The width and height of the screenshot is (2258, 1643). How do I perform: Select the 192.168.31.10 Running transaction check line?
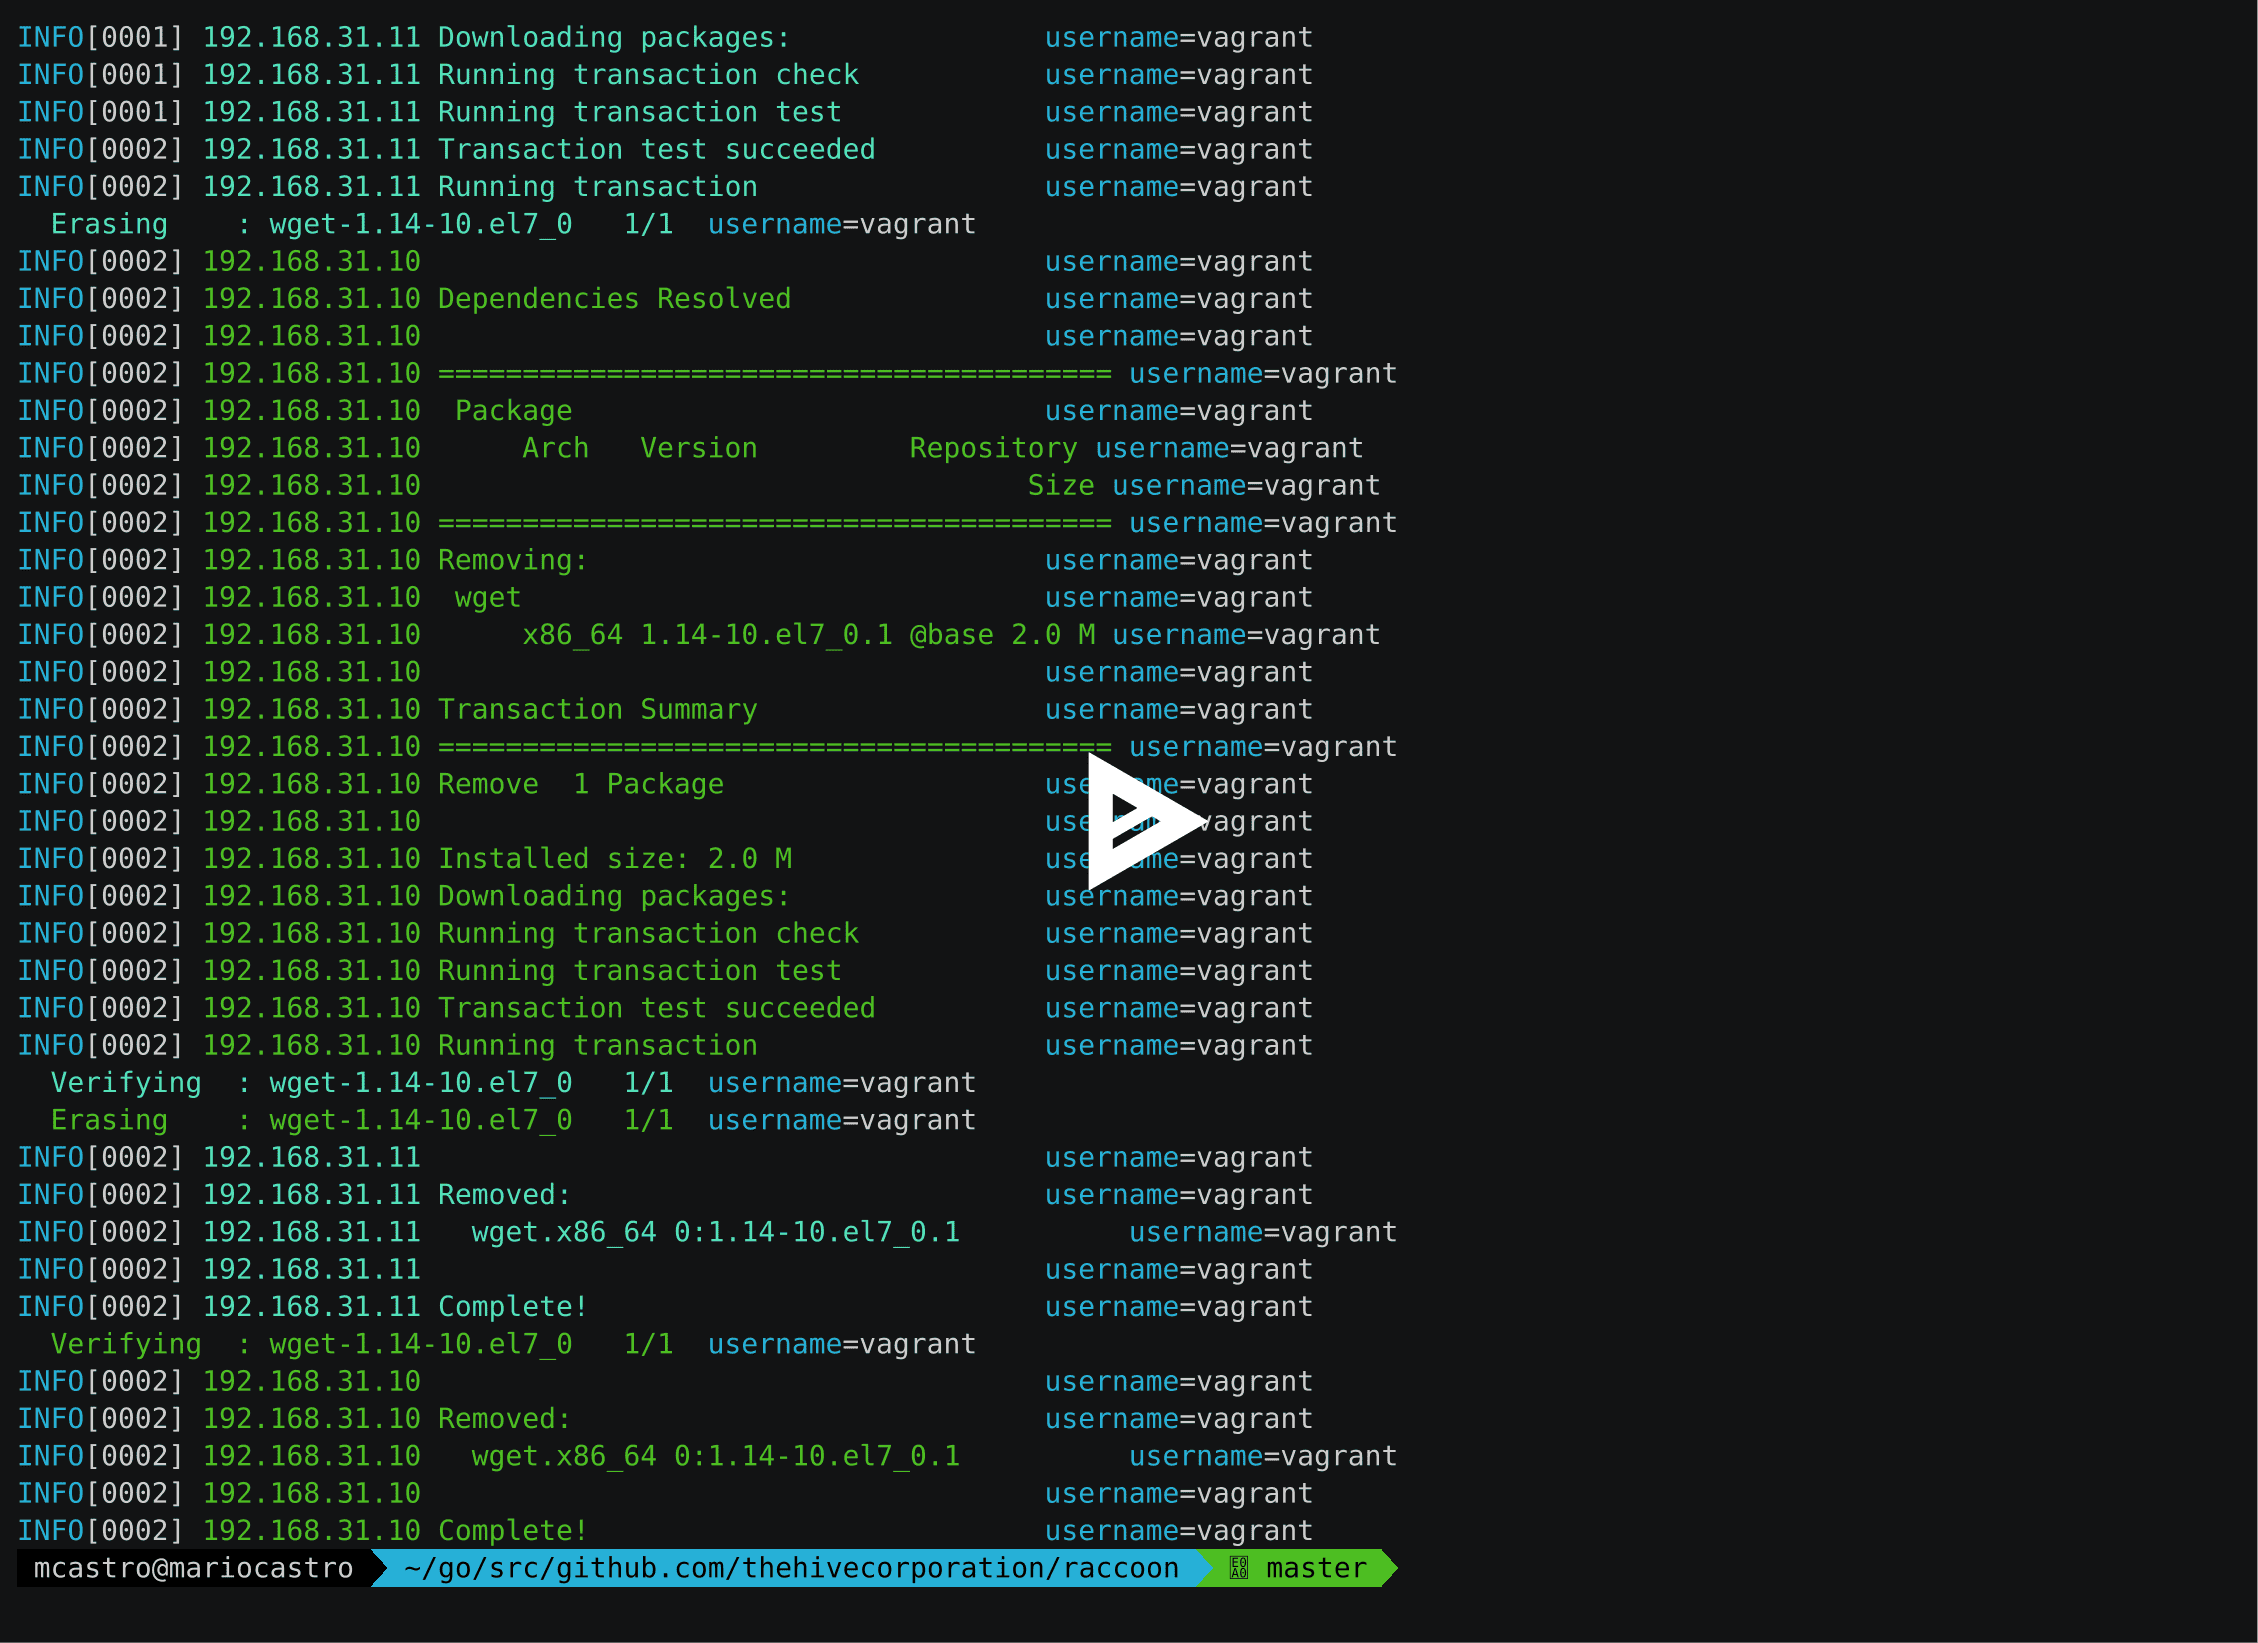pyautogui.click(x=665, y=934)
